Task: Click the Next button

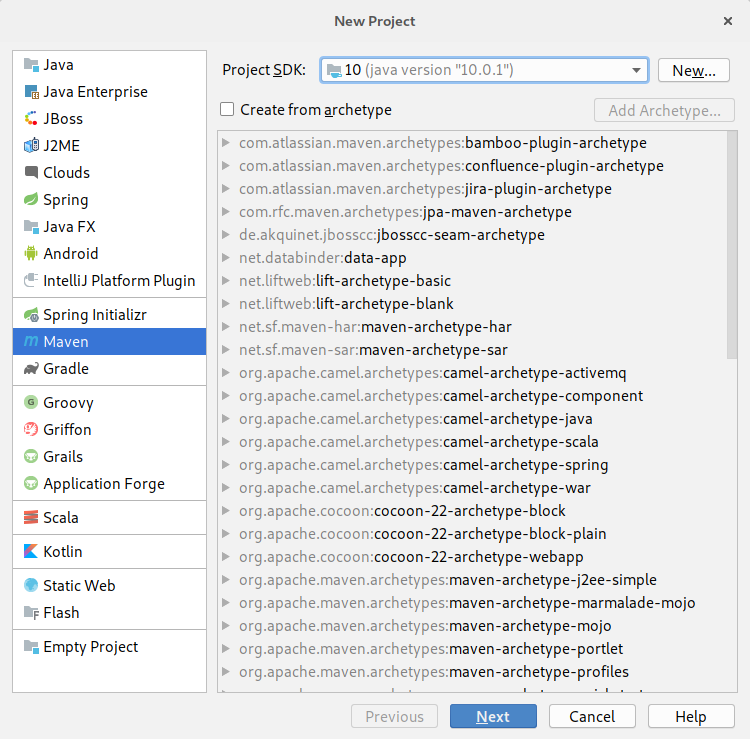Action: 493,716
